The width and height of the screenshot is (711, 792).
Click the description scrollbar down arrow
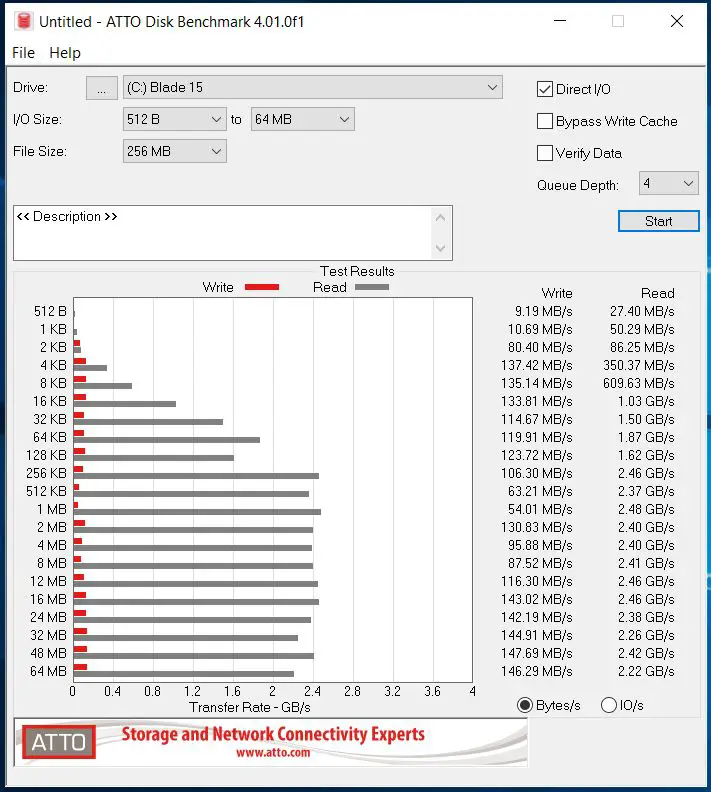[x=440, y=248]
